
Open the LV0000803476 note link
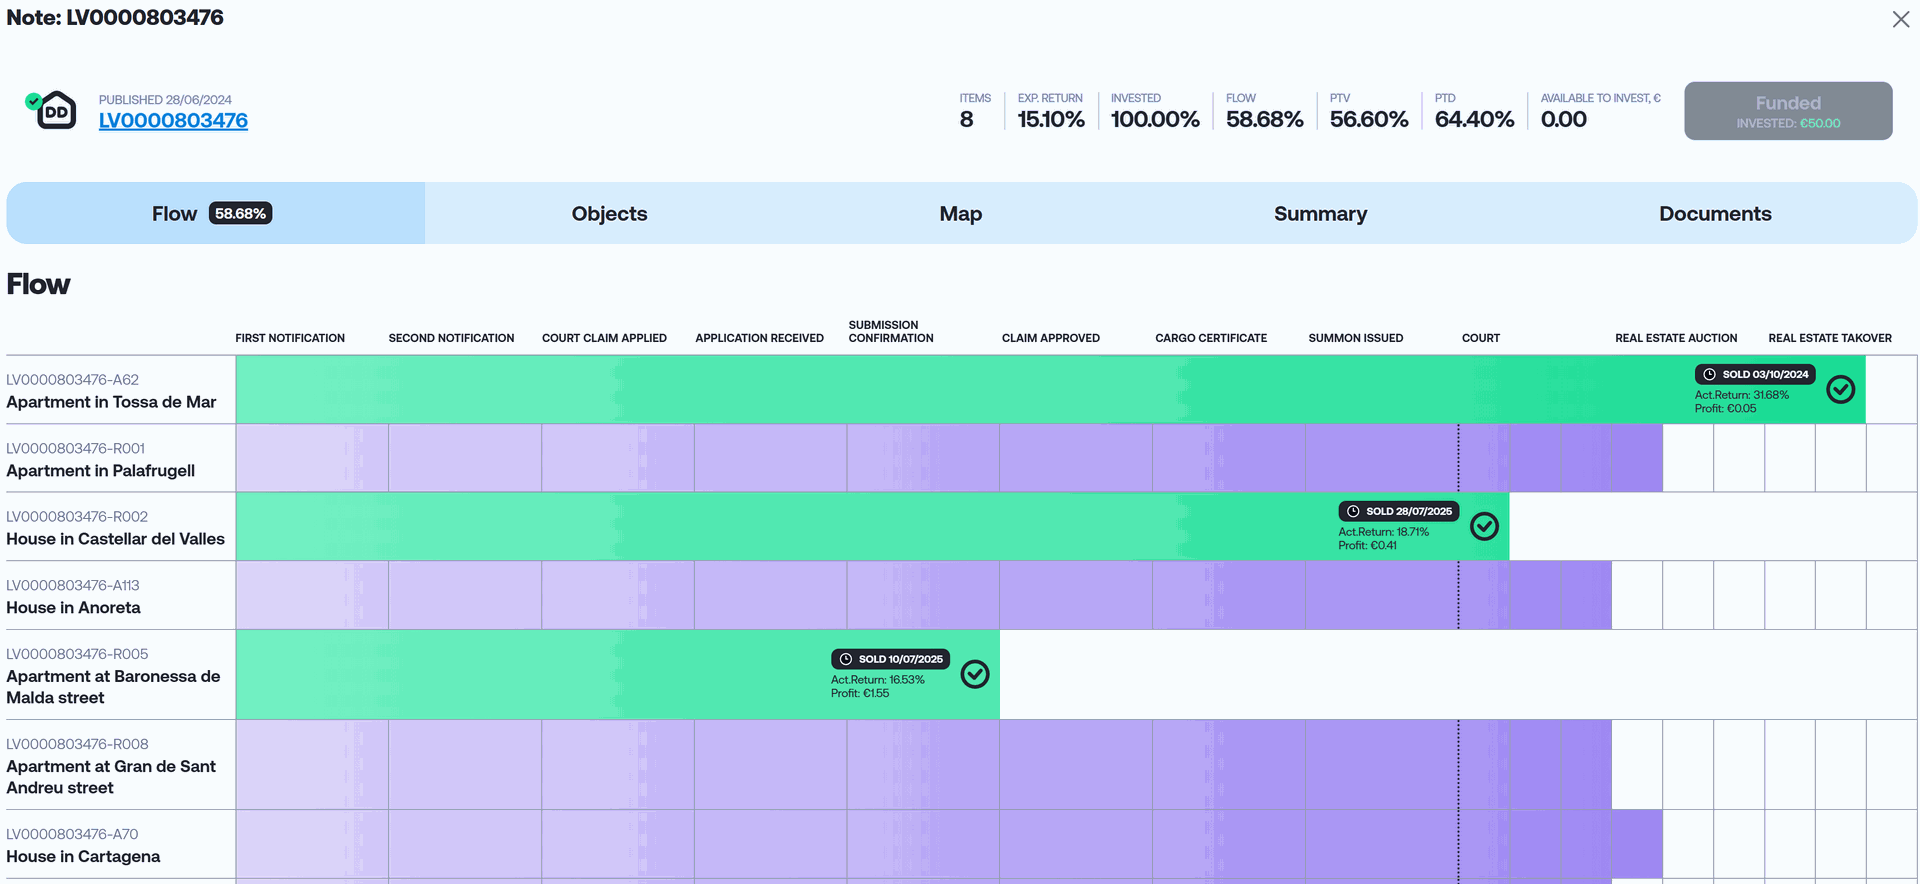tap(173, 121)
